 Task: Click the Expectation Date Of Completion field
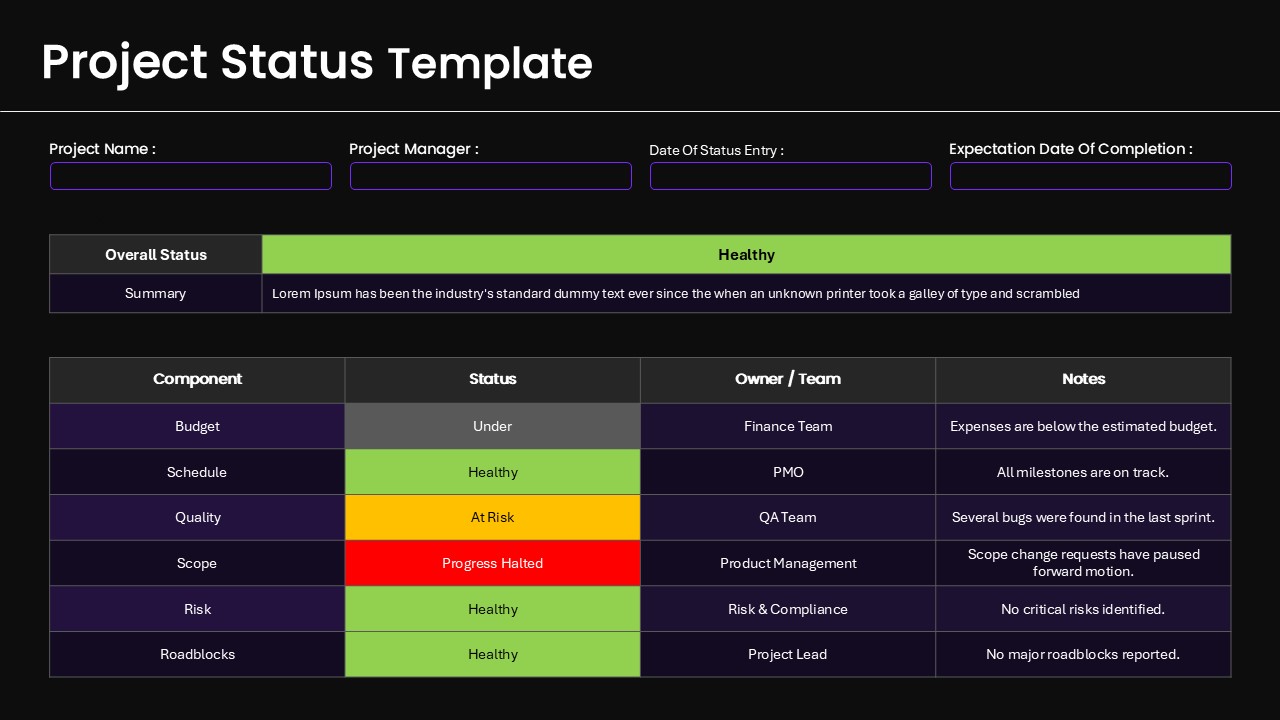1091,176
